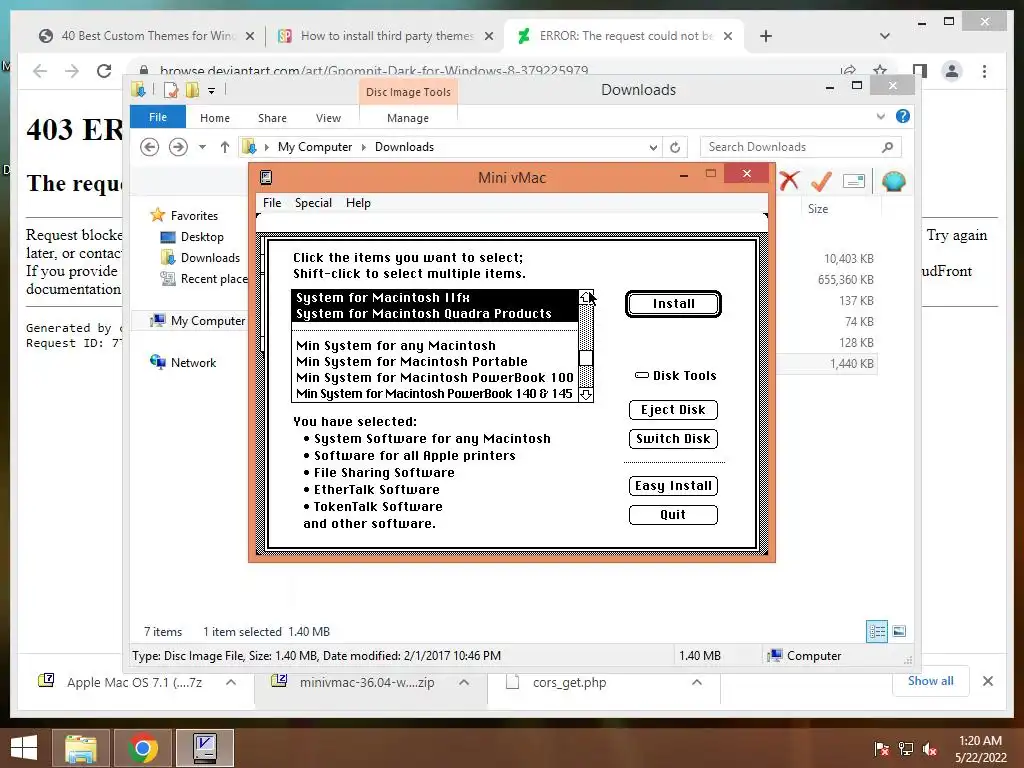Click the Easy Install button
The image size is (1024, 768).
coord(673,485)
